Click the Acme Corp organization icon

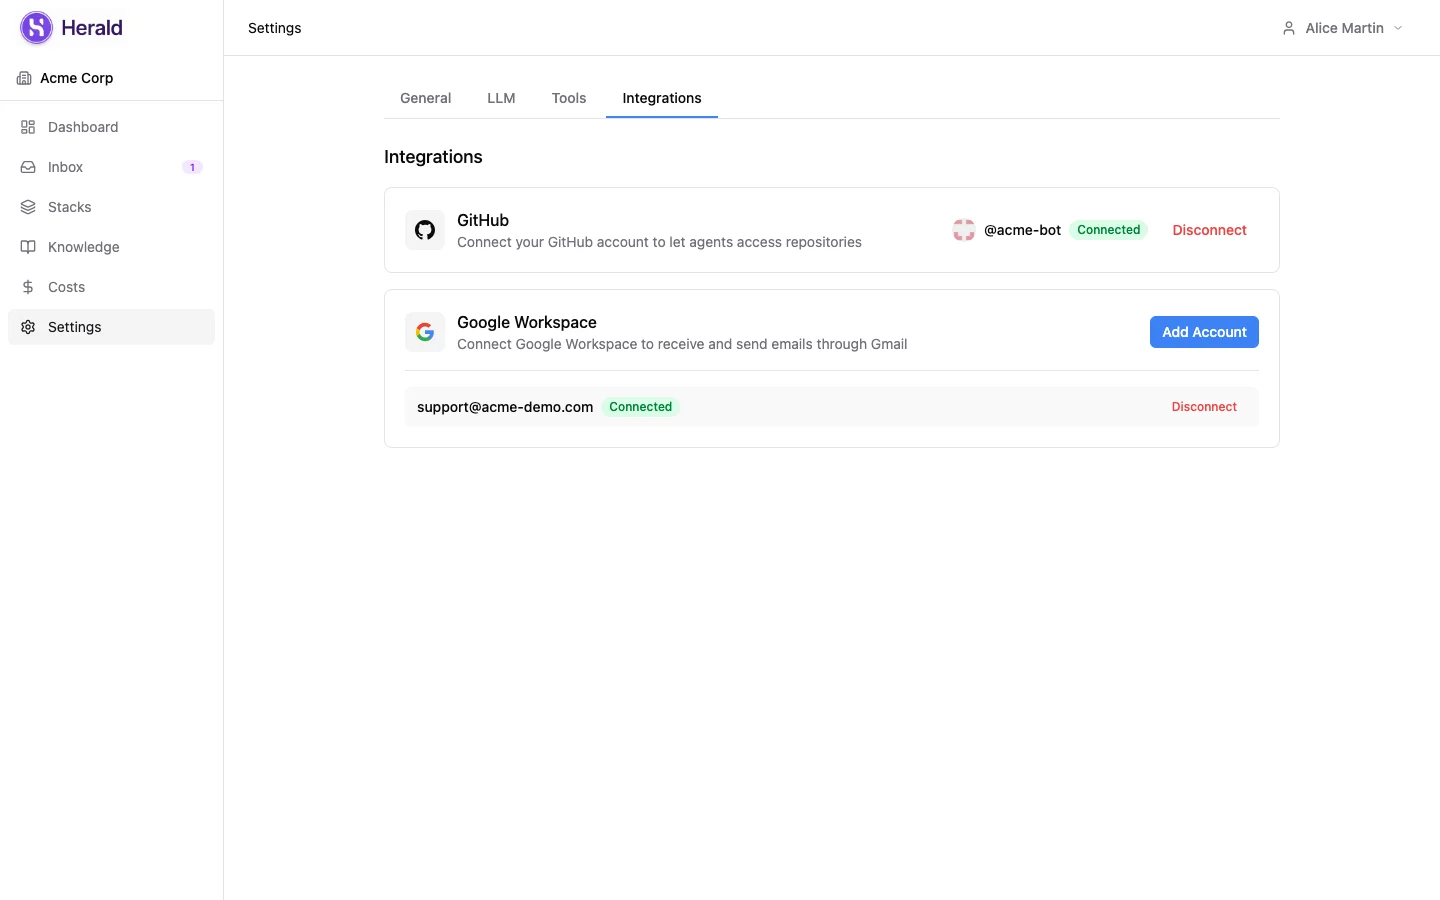(x=22, y=78)
